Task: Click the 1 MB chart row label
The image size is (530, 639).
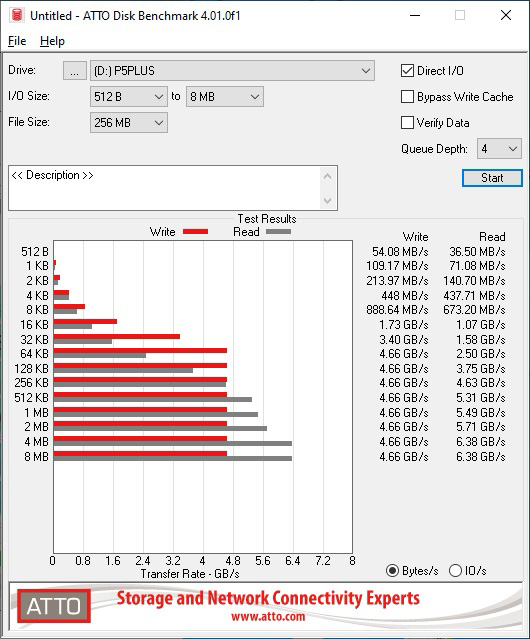Action: point(36,413)
